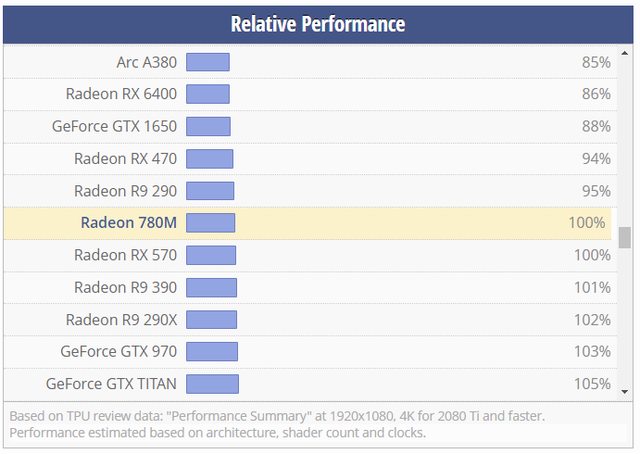Click the Radeon R9 390 entry

point(125,287)
